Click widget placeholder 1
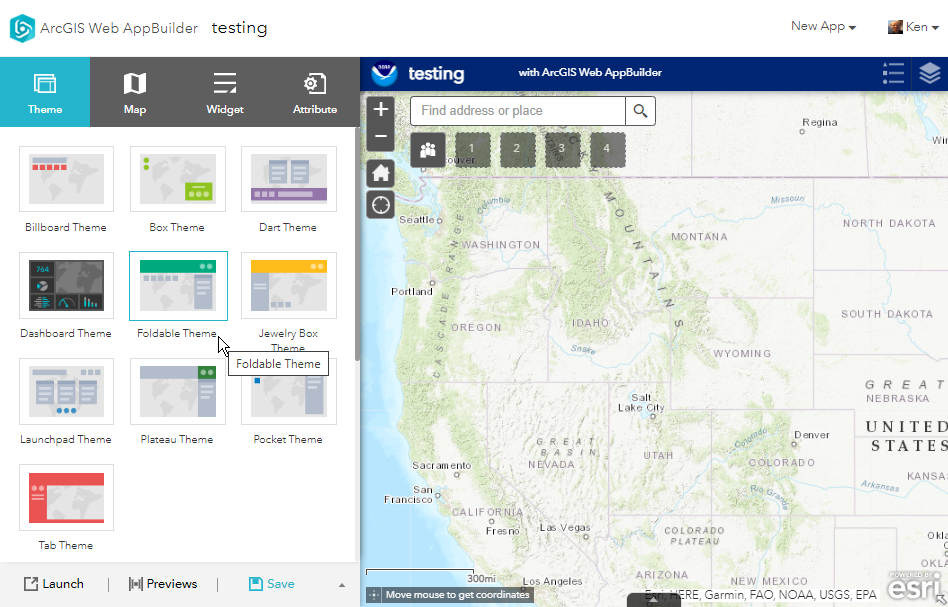This screenshot has width=948, height=607. 472,149
